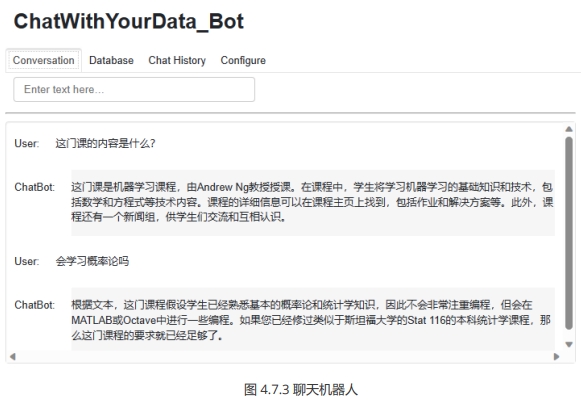This screenshot has width=581, height=403.
Task: Click the horizontal scroll-right arrow
Action: tap(556, 356)
